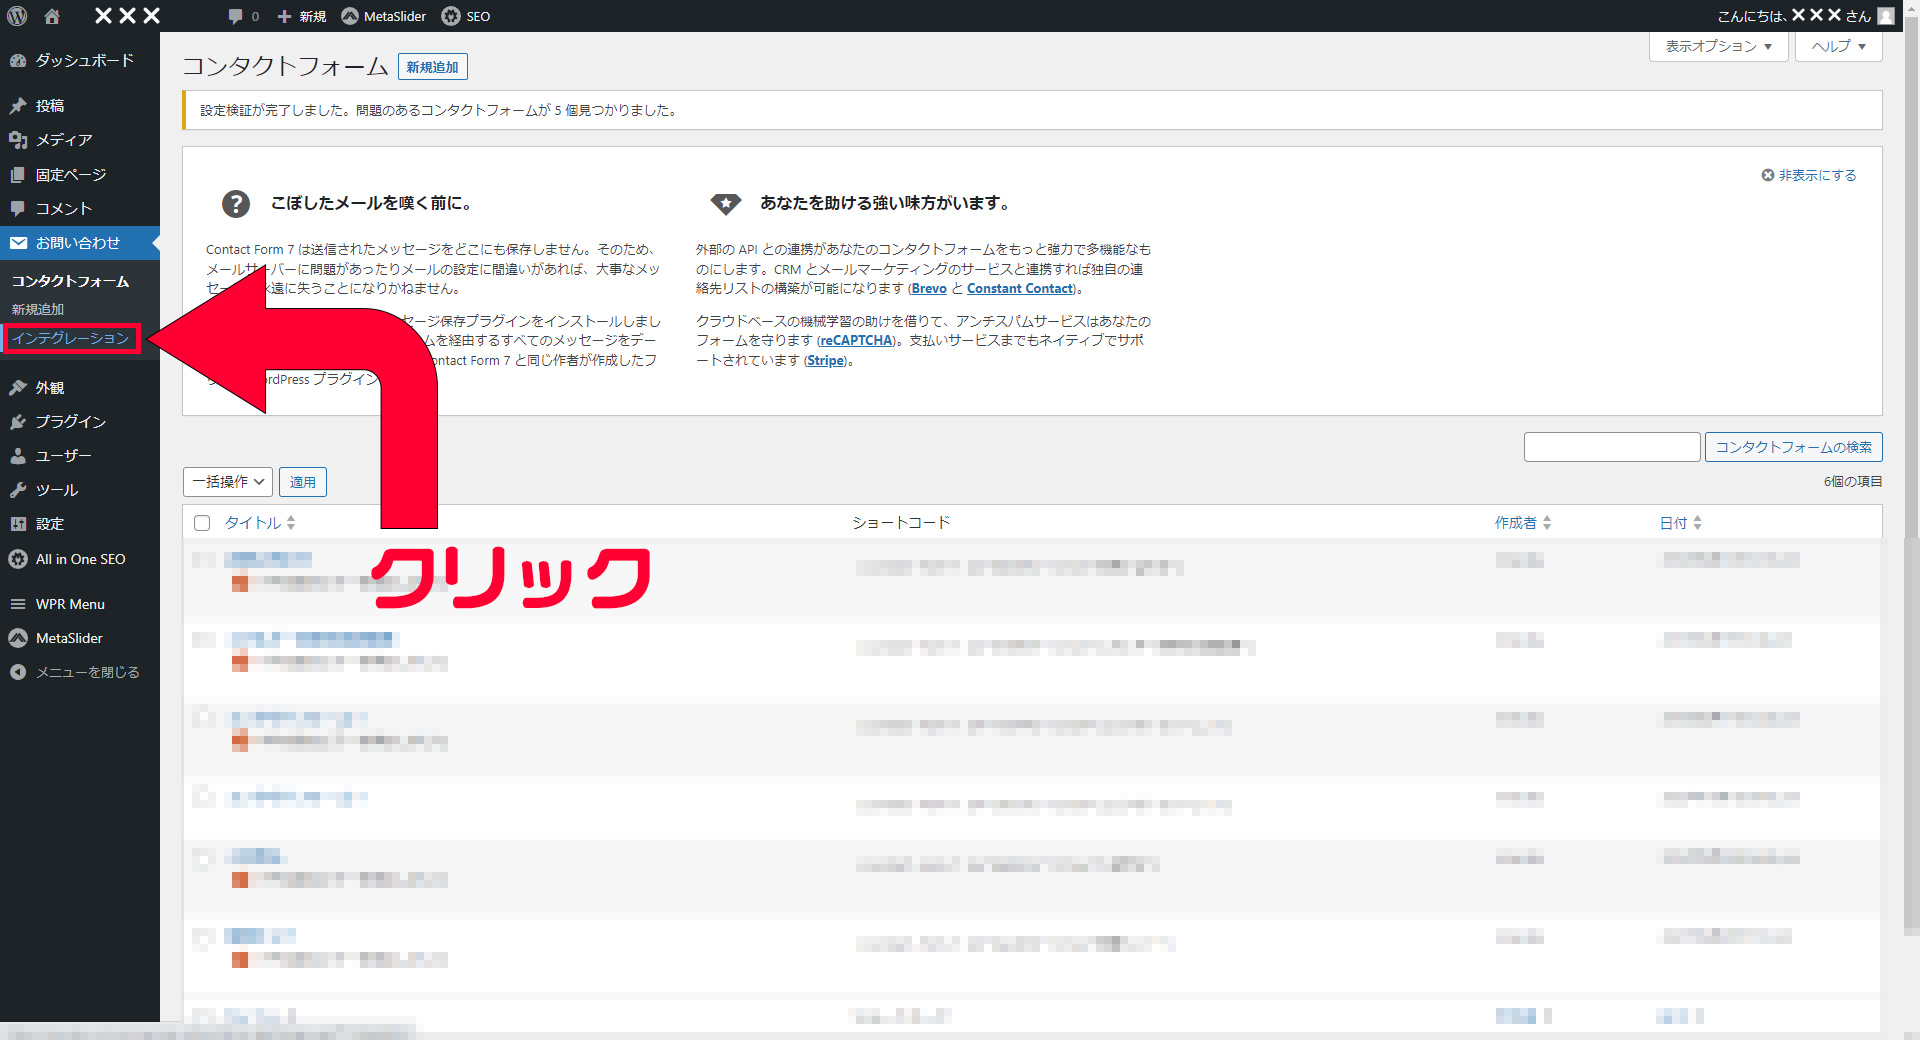Image resolution: width=1920 pixels, height=1040 pixels.
Task: Click the envelope icon for Contact
Action: pyautogui.click(x=18, y=243)
